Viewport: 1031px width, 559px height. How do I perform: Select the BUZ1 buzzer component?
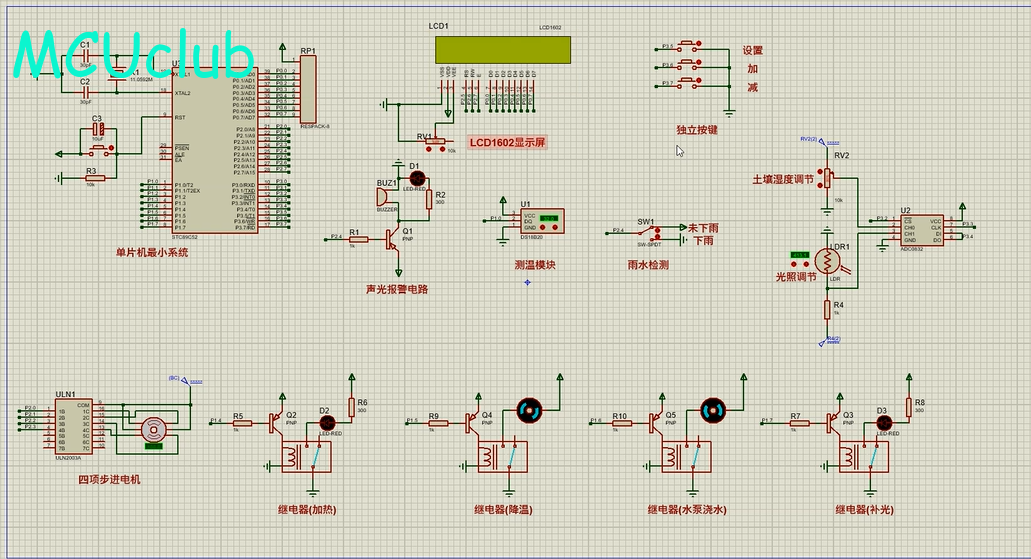386,198
